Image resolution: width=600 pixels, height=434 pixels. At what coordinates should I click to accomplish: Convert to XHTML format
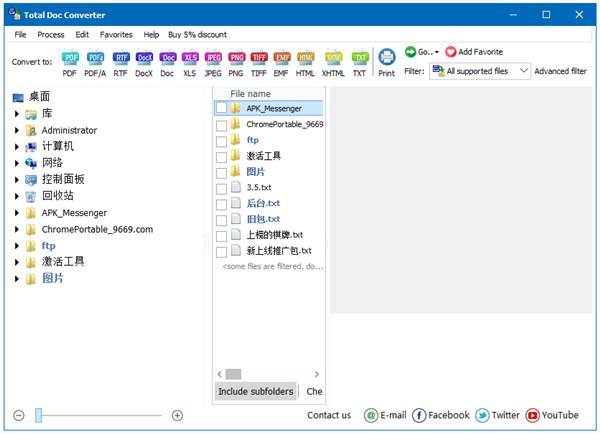coord(333,64)
